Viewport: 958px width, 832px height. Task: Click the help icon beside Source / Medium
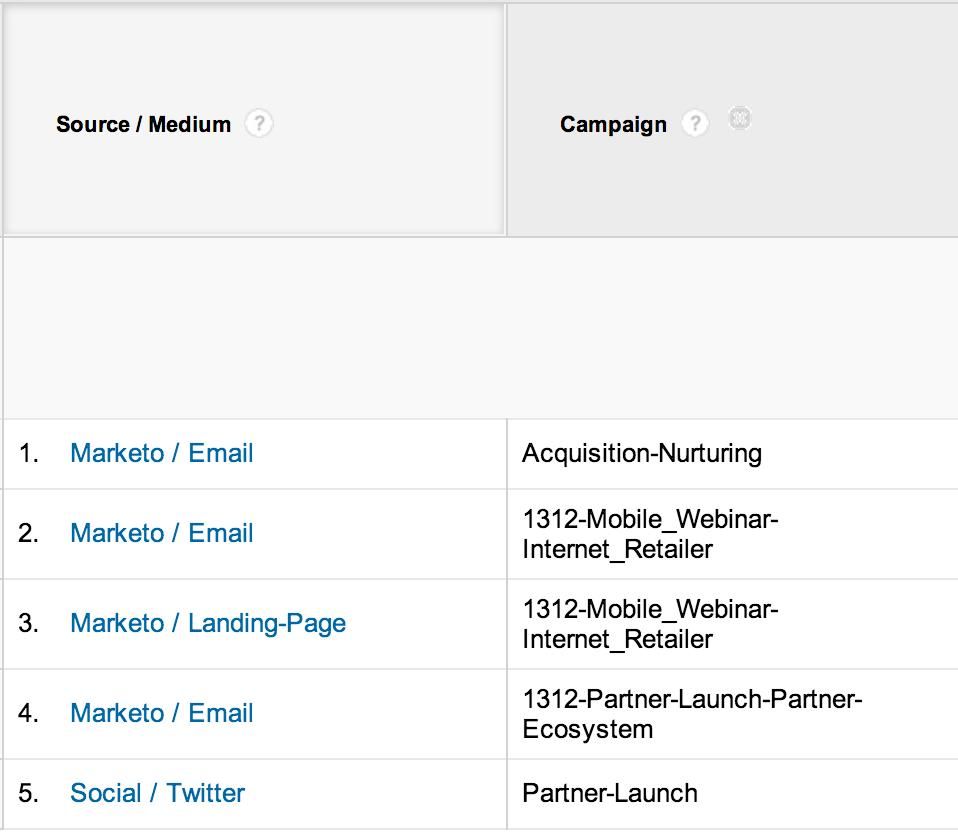pyautogui.click(x=259, y=124)
